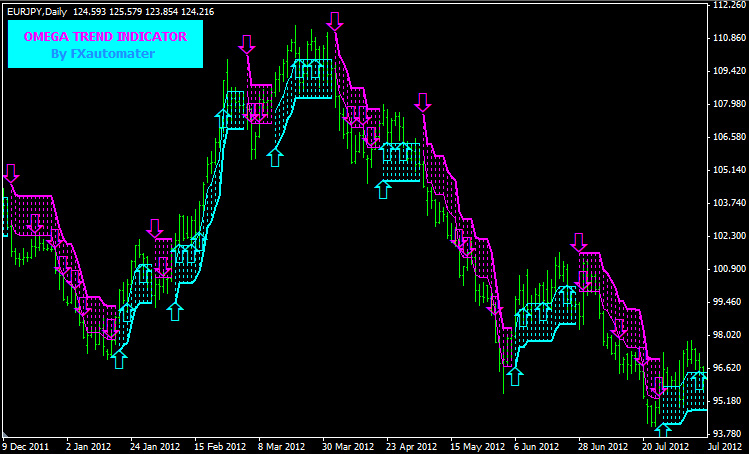The image size is (749, 454).
Task: Click the EURJPY,Daily chart symbol label
Action: (37, 11)
